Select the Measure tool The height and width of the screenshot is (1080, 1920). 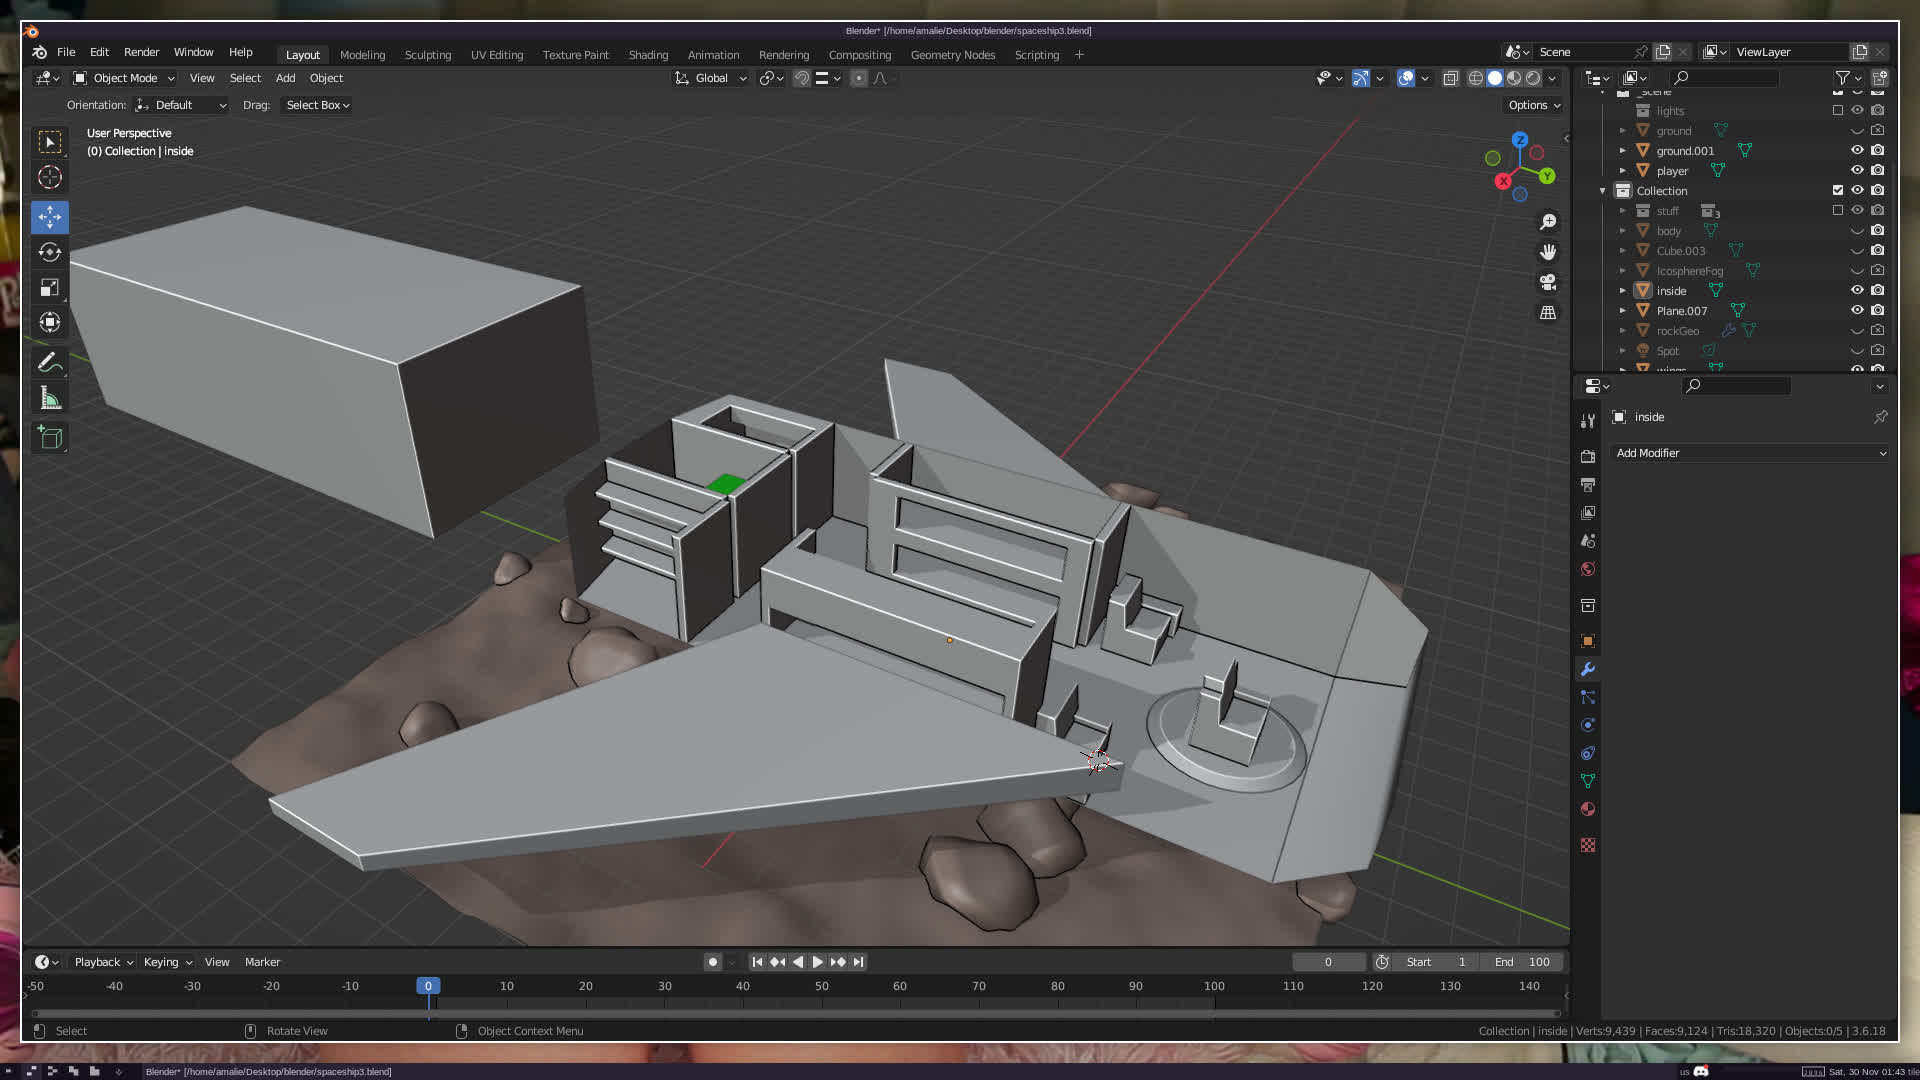[50, 399]
